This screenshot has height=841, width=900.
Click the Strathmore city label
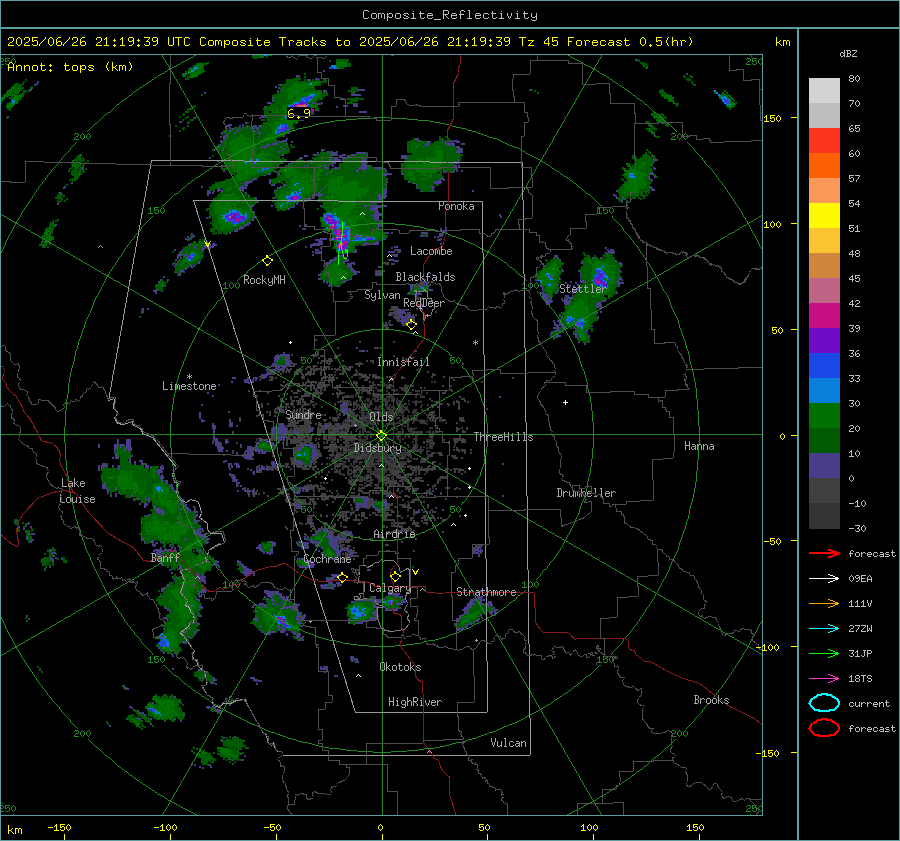point(486,592)
